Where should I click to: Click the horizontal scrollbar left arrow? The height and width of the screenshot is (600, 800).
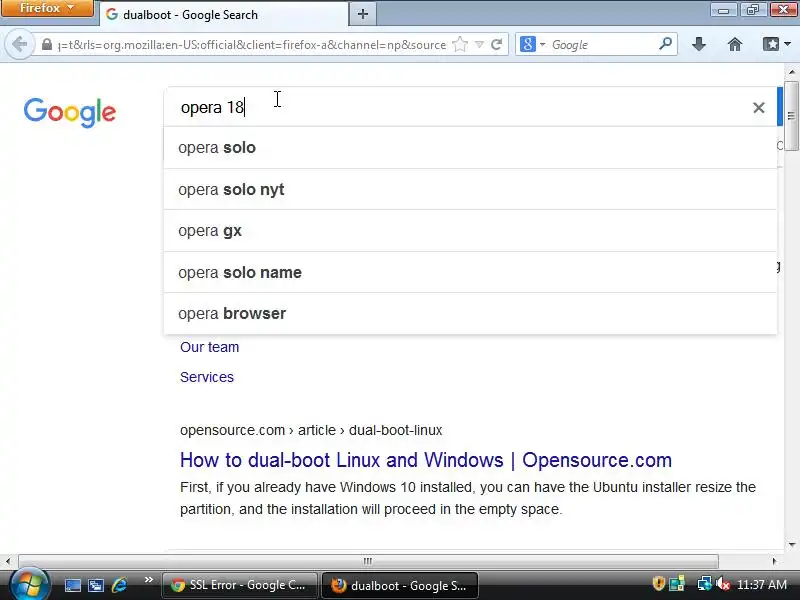coord(7,561)
